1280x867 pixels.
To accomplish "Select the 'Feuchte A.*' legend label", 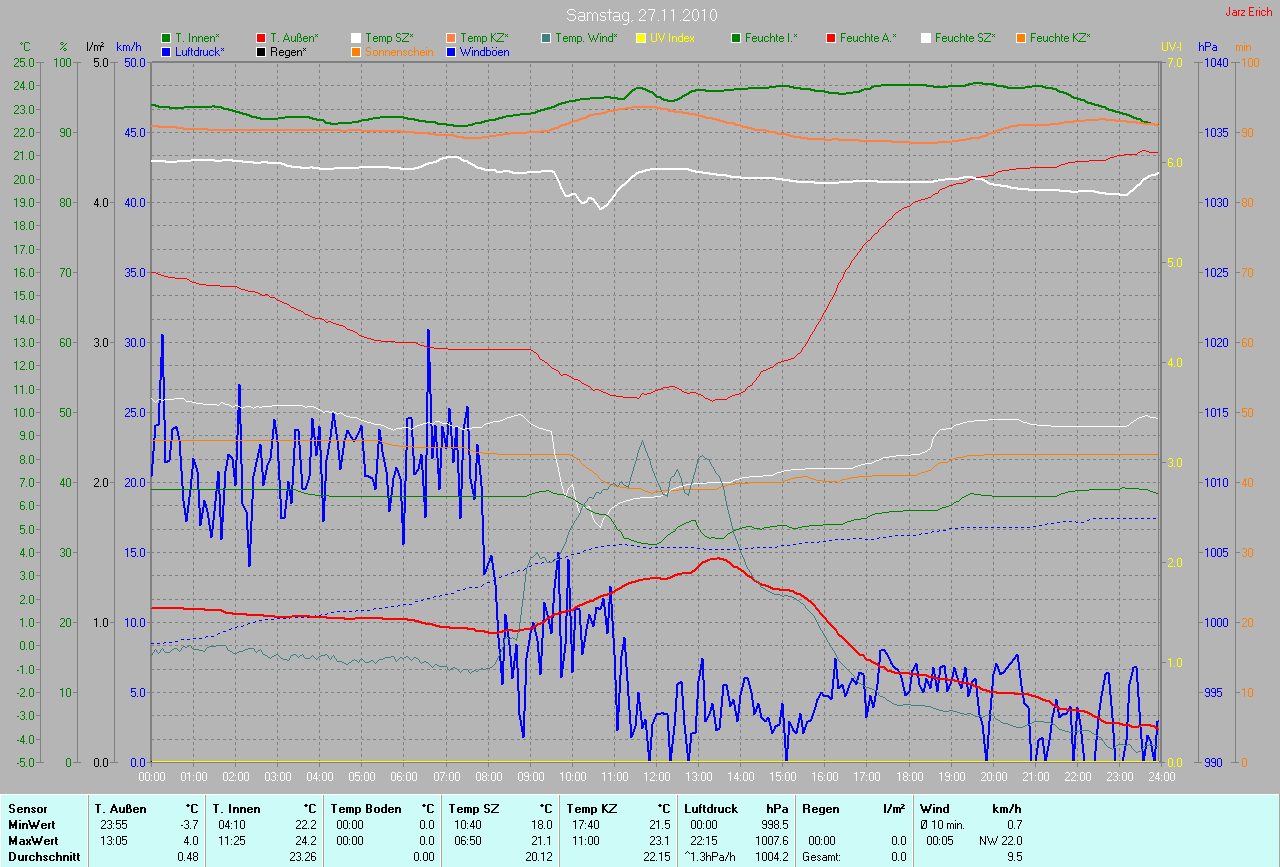I will click(x=868, y=38).
